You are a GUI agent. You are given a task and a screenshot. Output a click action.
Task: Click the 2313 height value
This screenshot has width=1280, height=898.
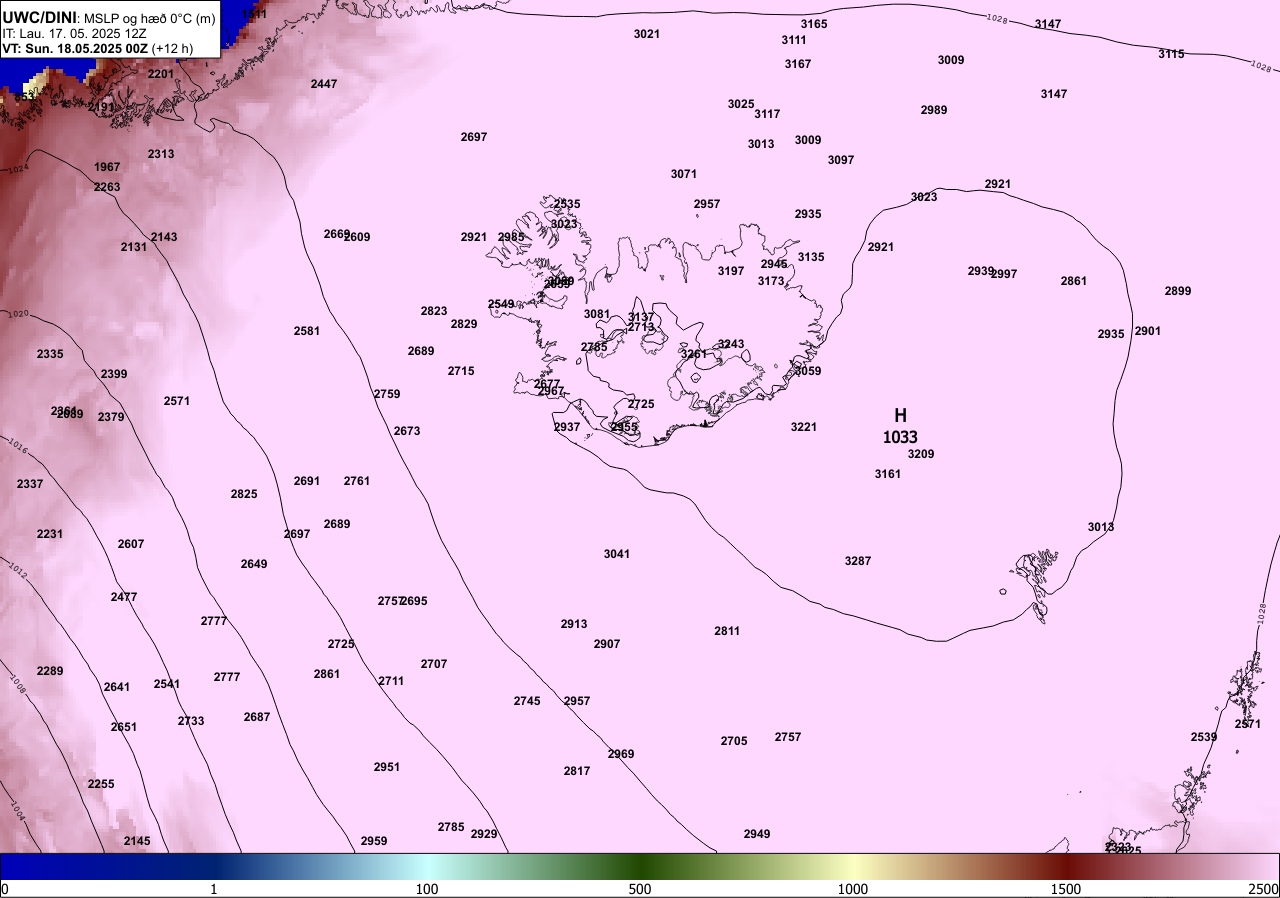tap(161, 154)
